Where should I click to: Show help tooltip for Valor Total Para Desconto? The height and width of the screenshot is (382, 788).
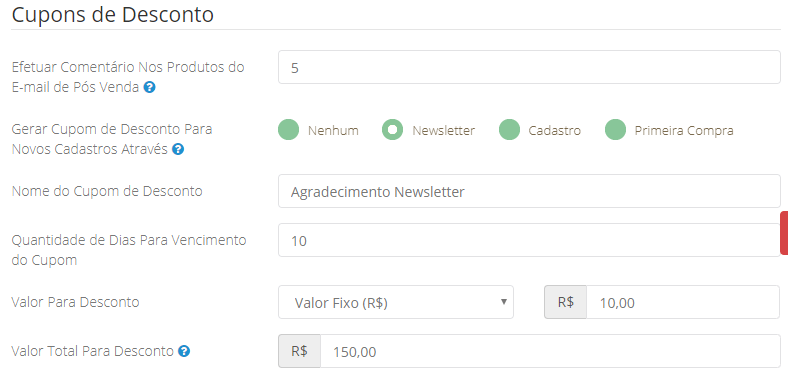(x=184, y=351)
